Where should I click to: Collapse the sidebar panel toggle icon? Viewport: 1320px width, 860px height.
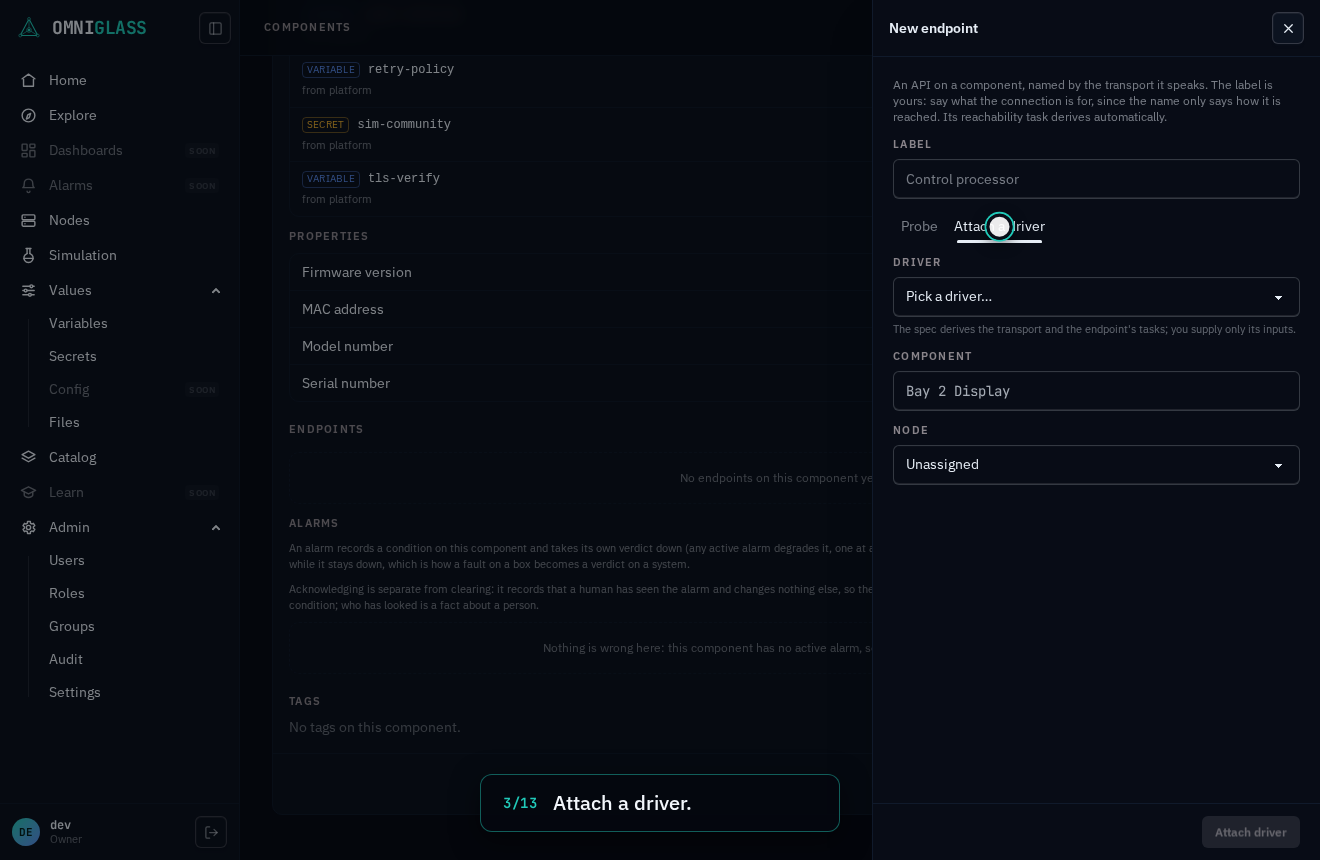click(215, 28)
